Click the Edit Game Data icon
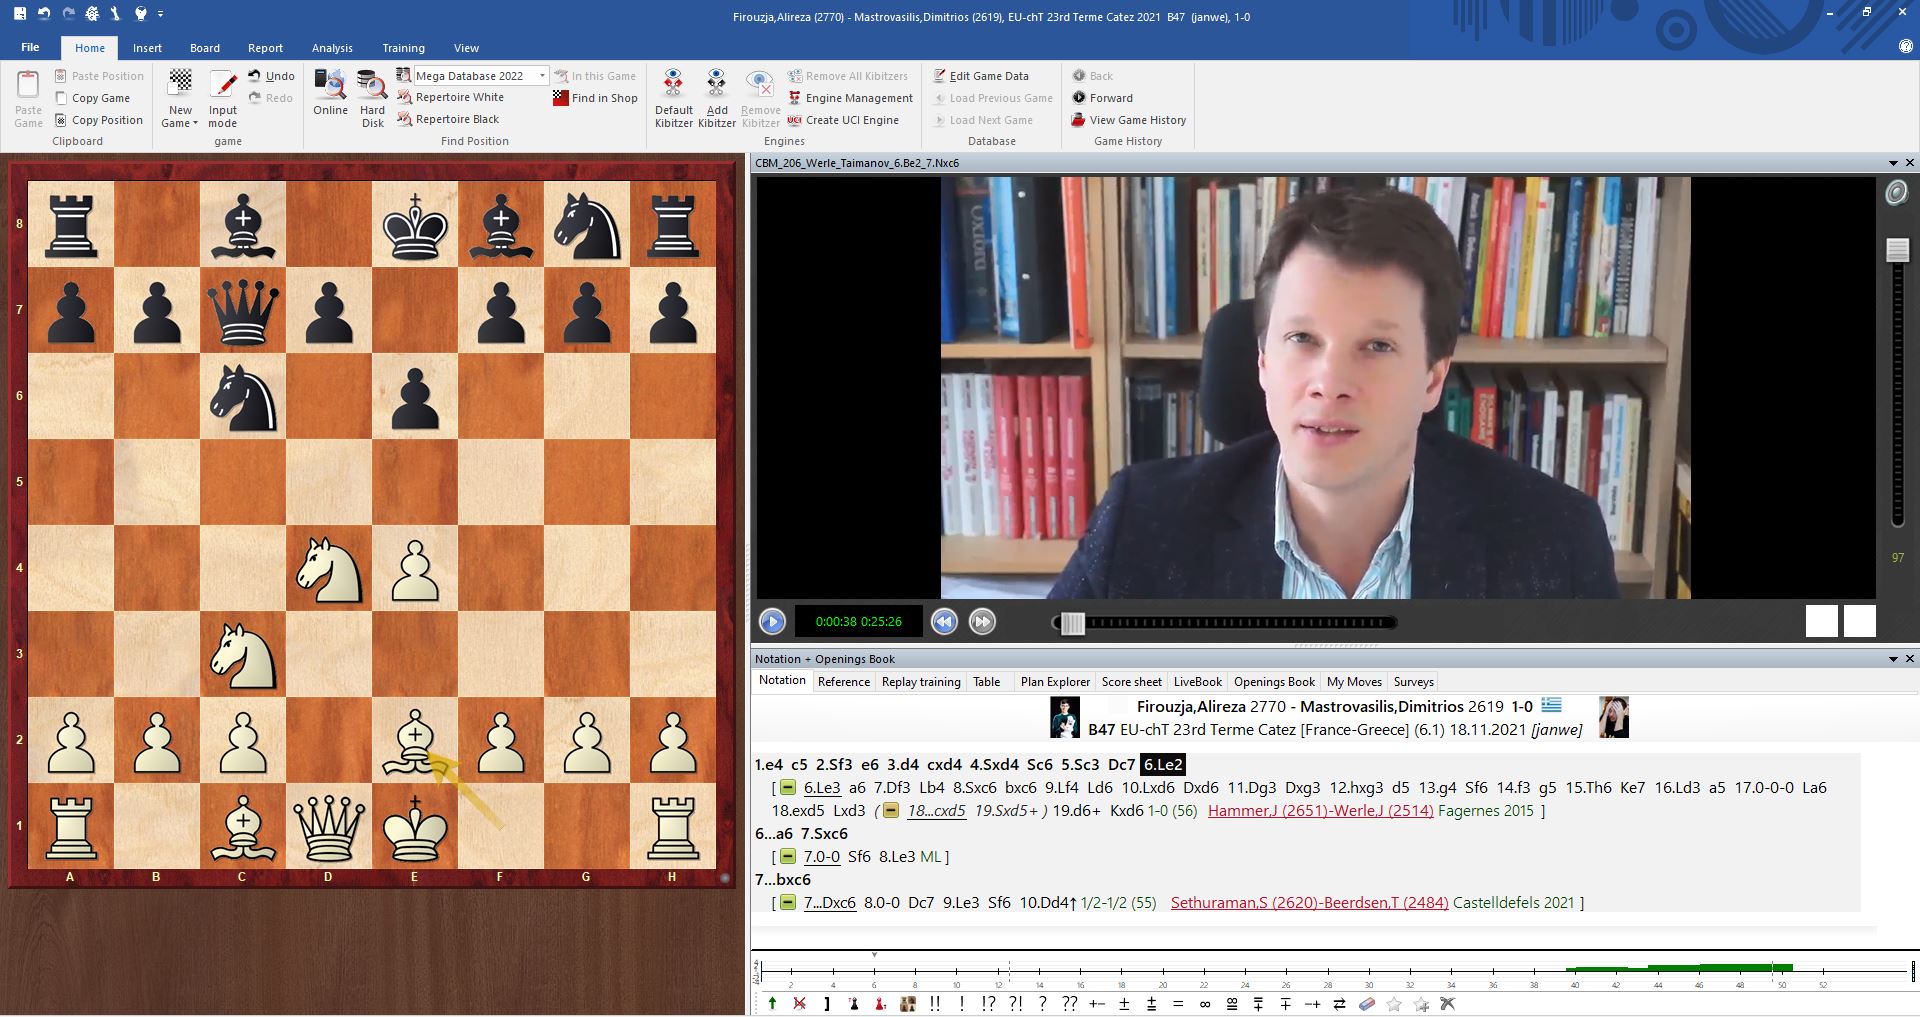Viewport: 1920px width, 1017px height. 940,76
